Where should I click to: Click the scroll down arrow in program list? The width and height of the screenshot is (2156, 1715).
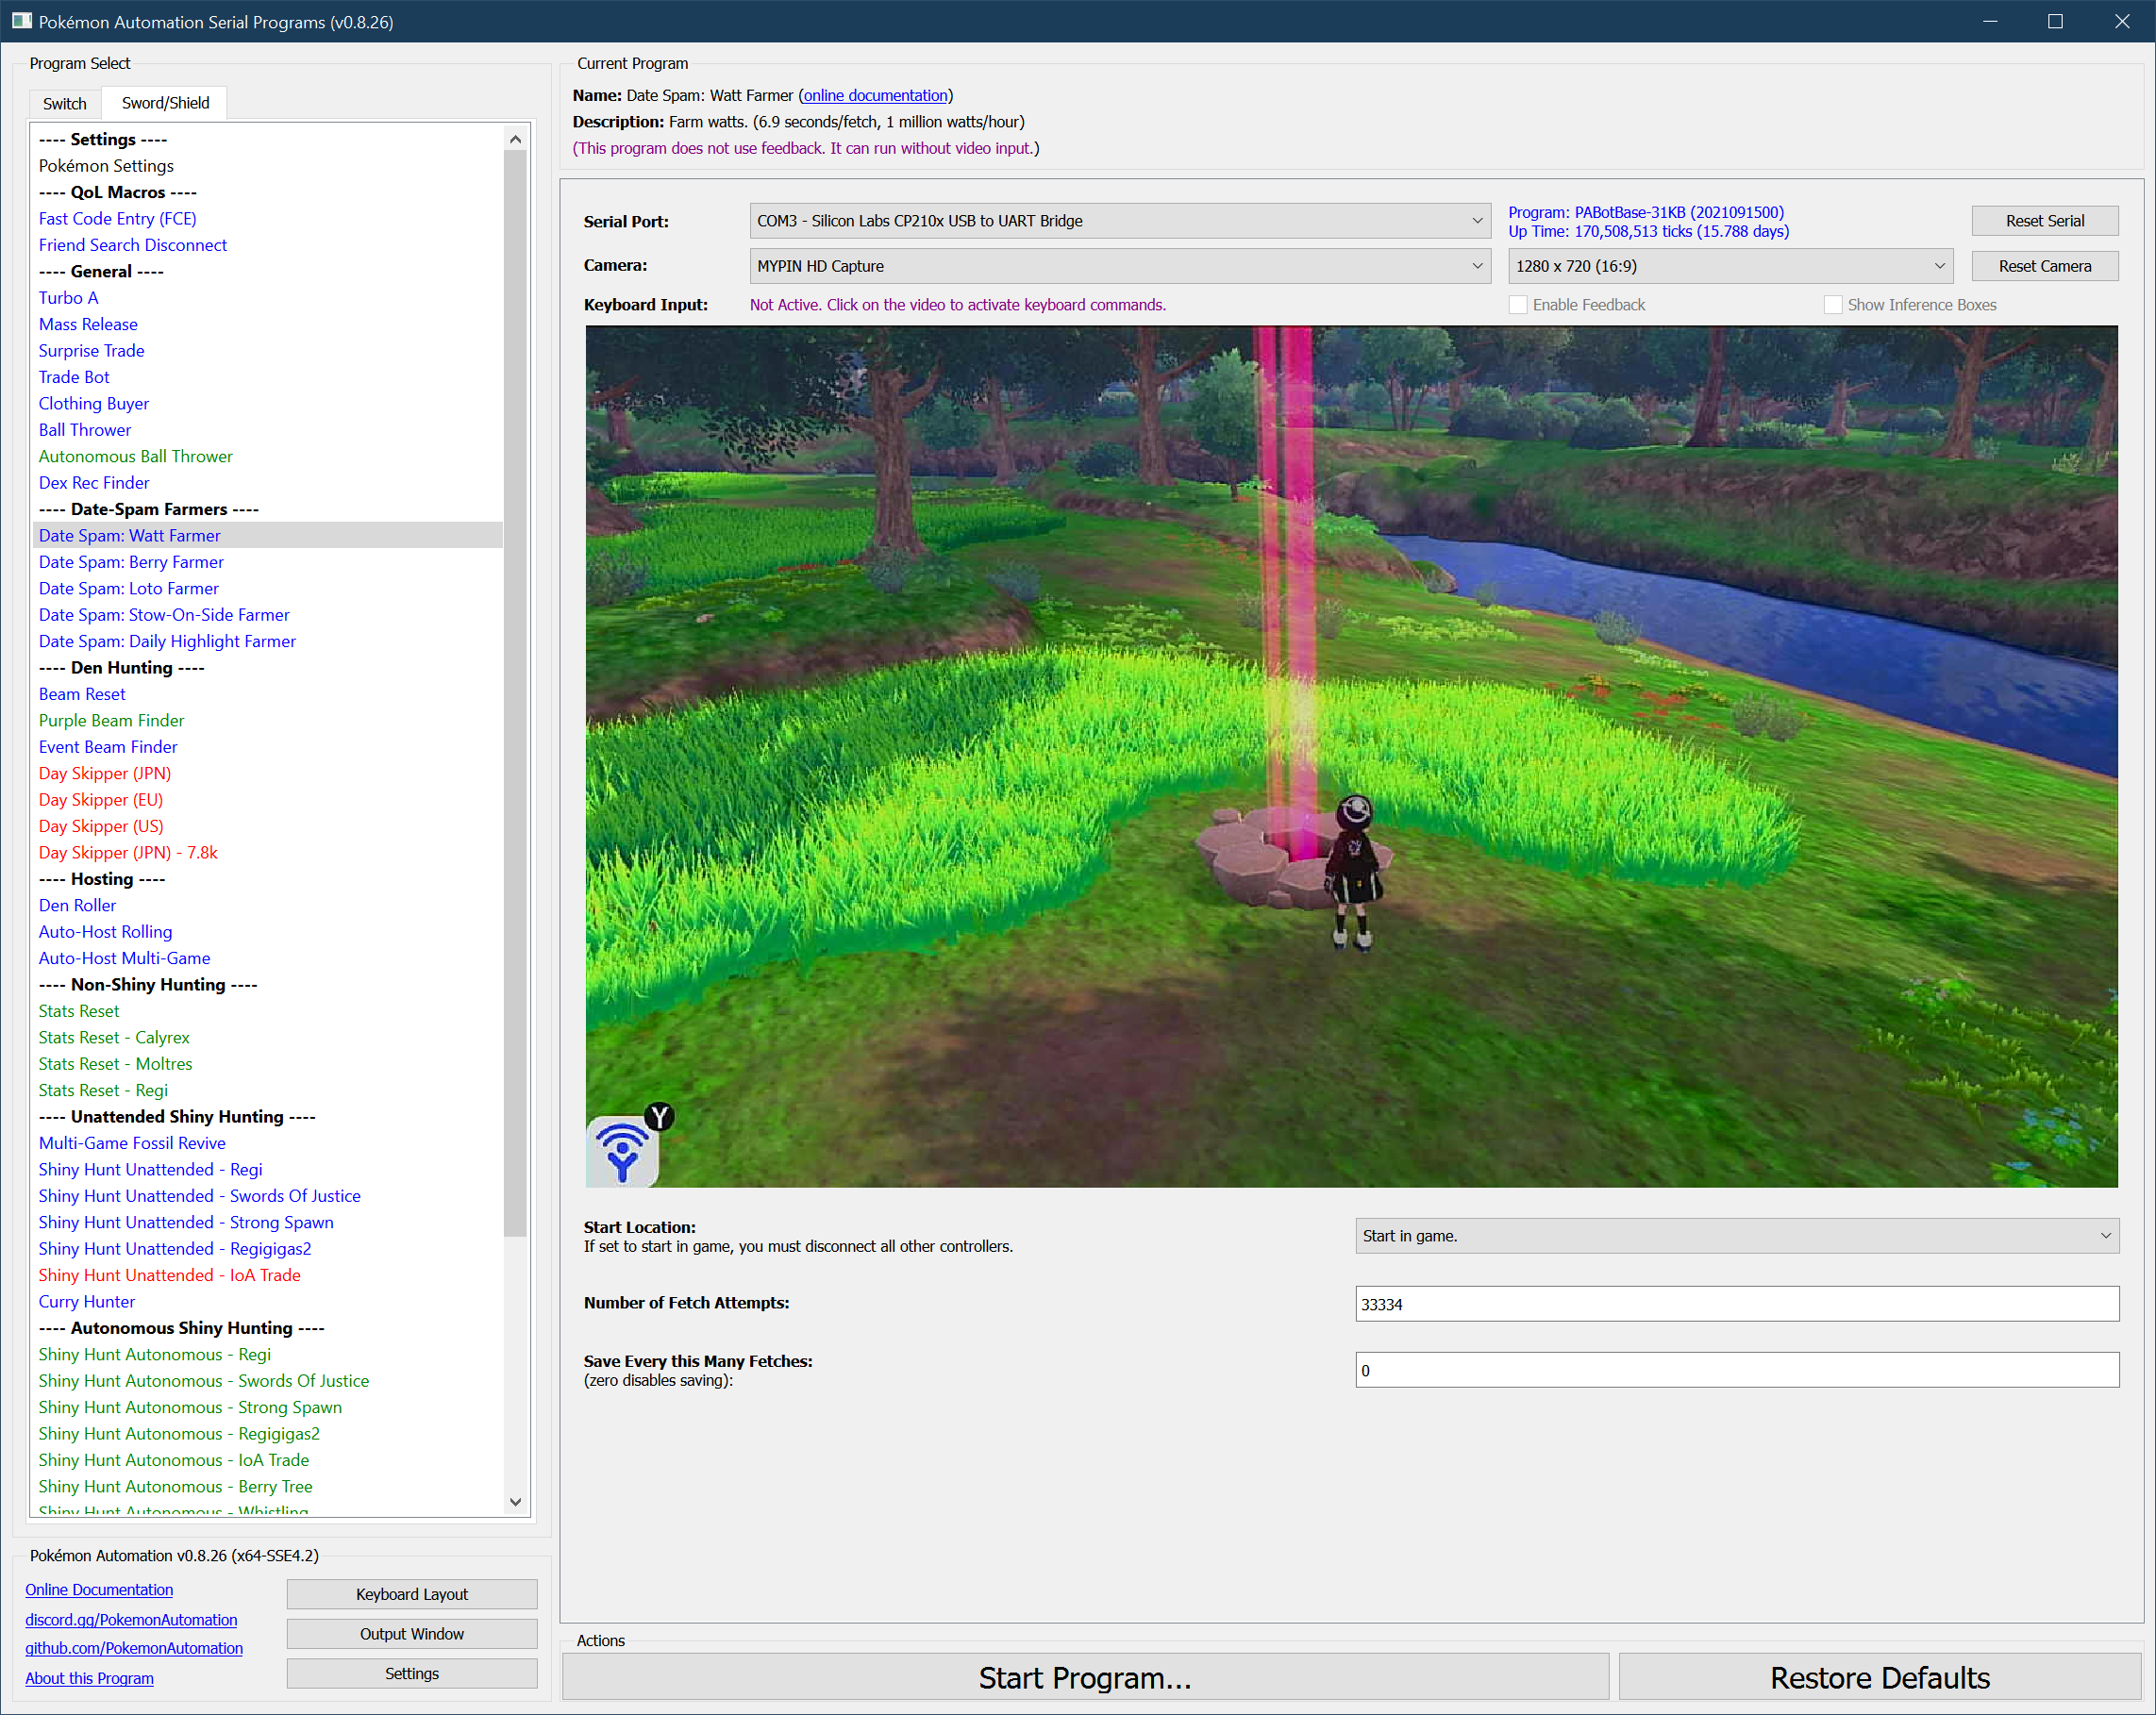tap(515, 1501)
